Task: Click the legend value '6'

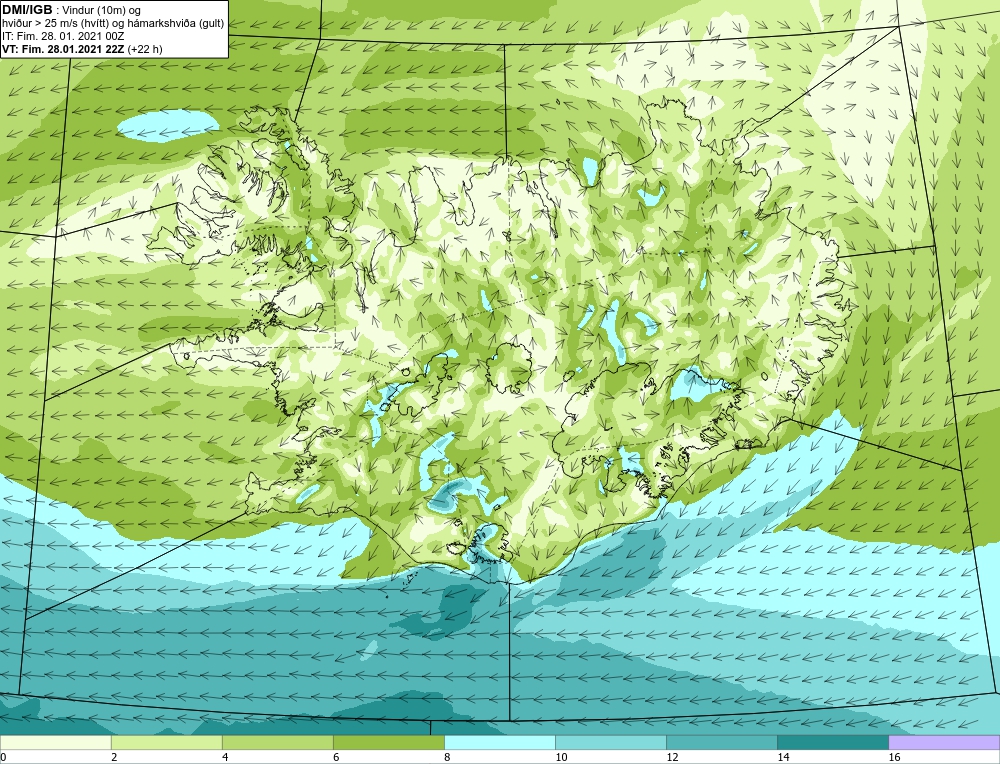Action: 336,757
